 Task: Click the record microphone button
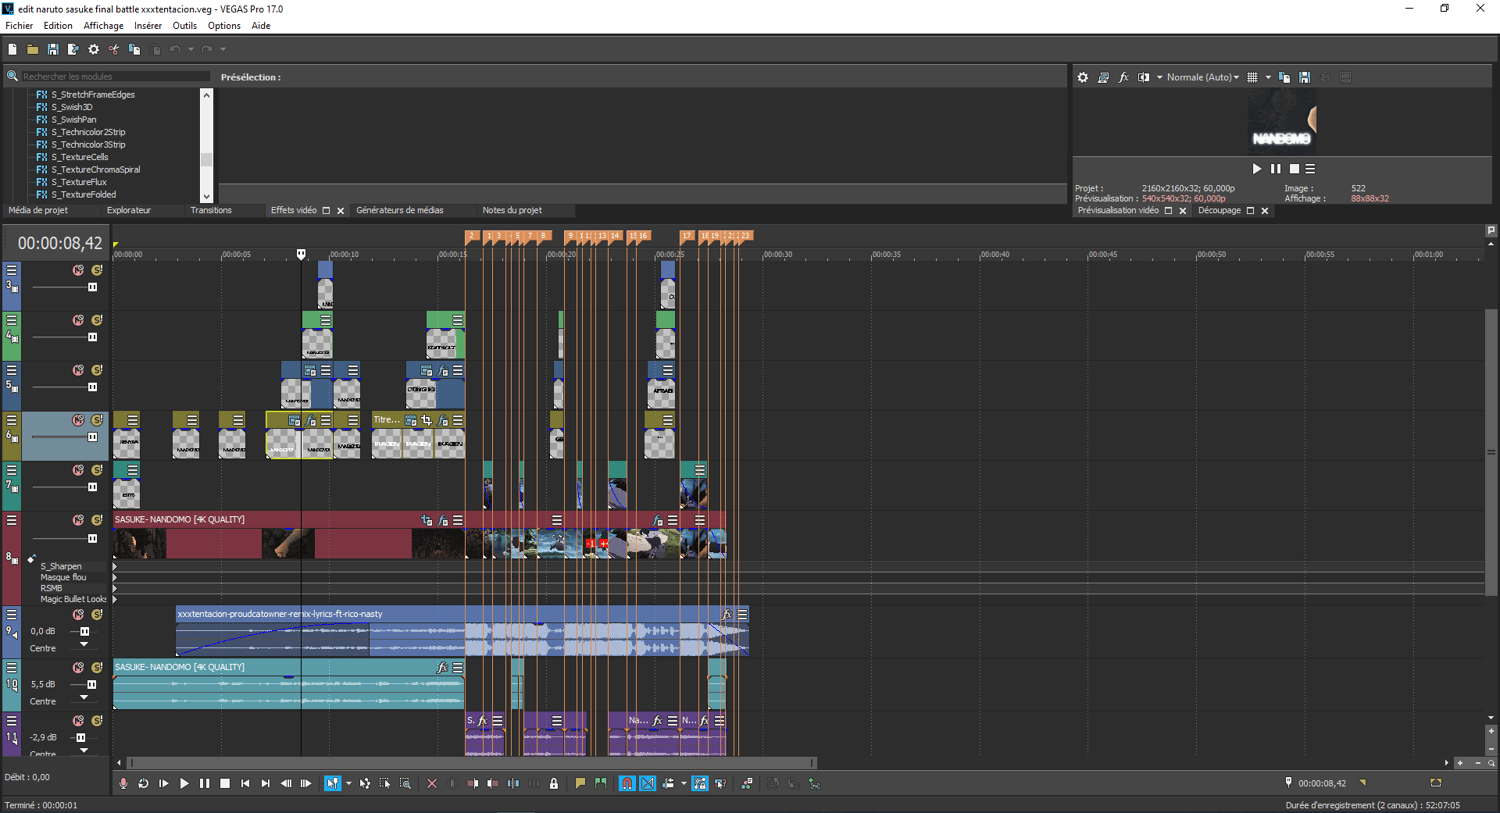(x=123, y=784)
